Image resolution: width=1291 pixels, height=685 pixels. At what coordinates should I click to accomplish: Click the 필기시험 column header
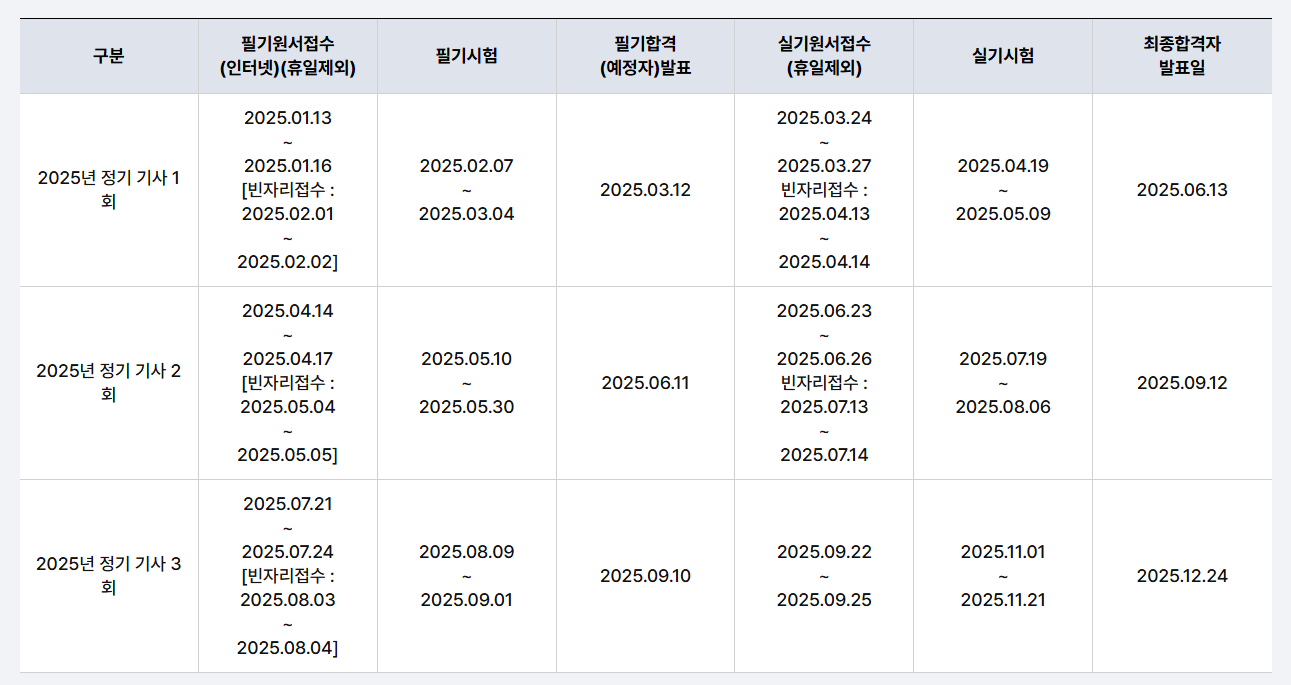pyautogui.click(x=466, y=56)
